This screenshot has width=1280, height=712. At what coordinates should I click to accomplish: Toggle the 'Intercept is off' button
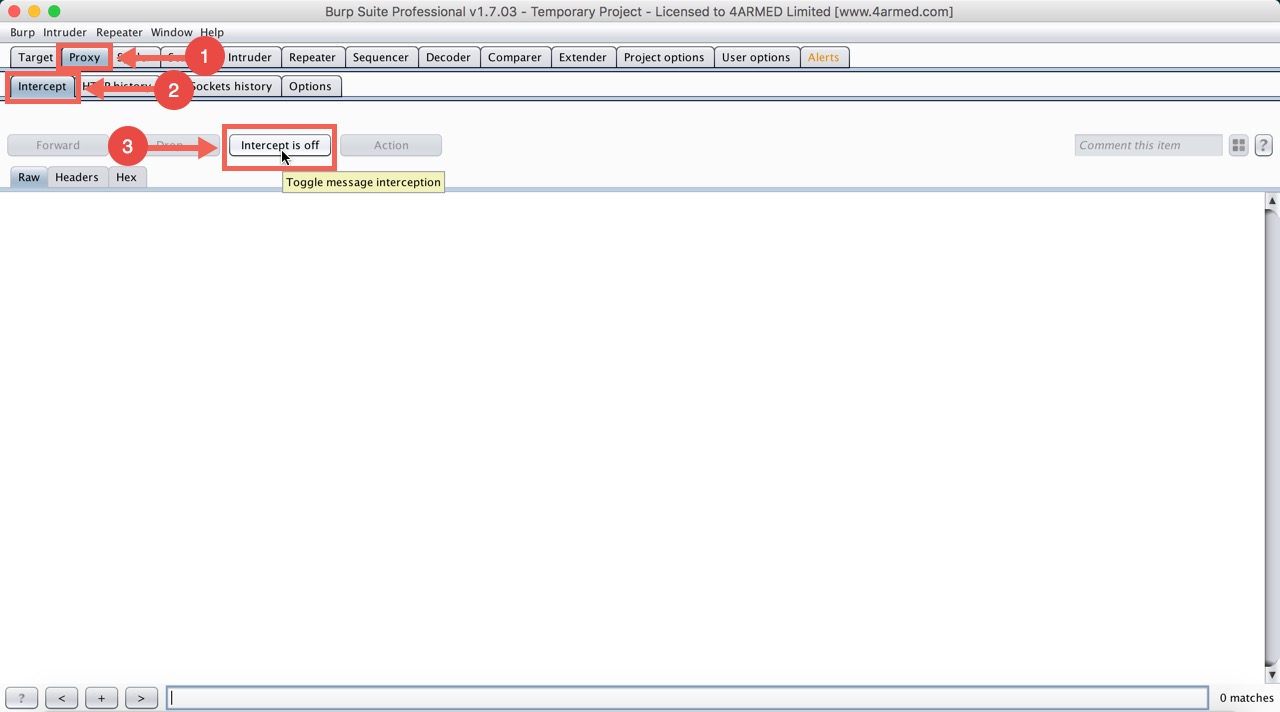coord(280,145)
